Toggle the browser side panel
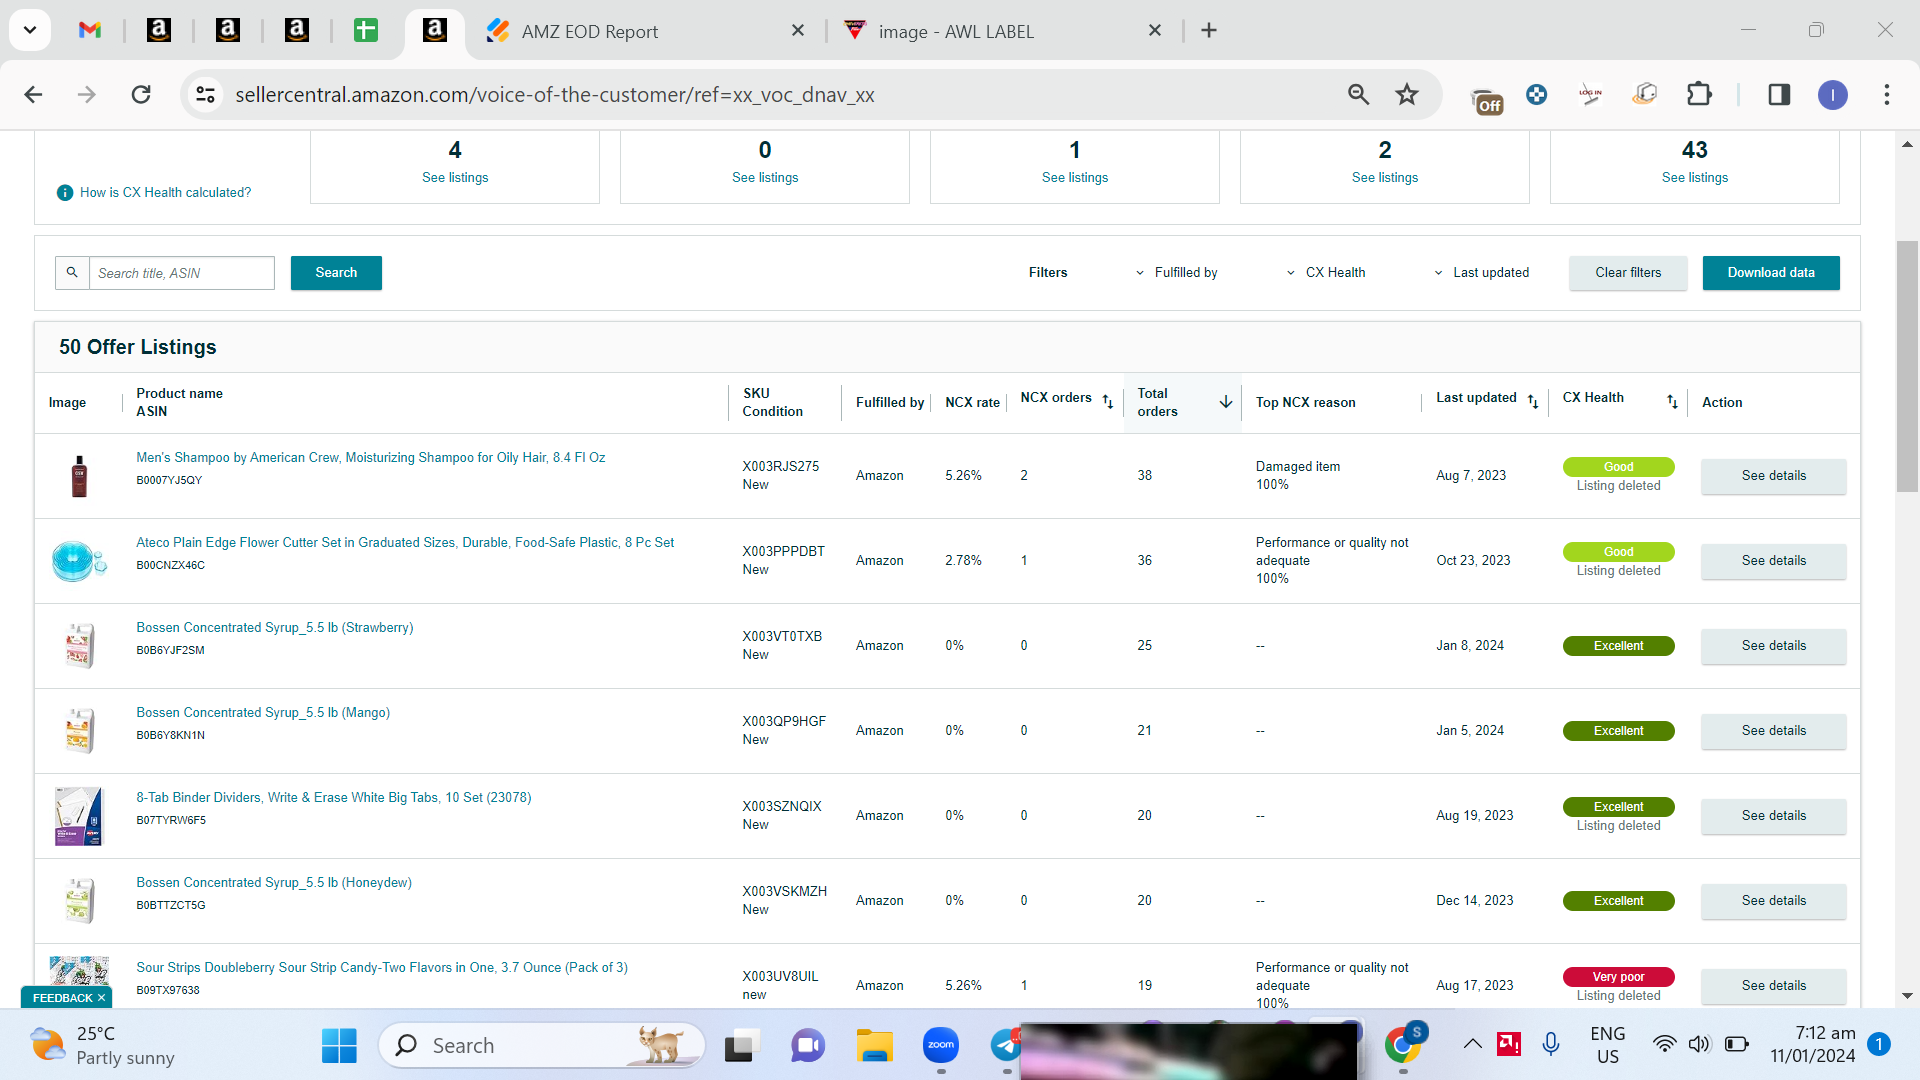Image resolution: width=1920 pixels, height=1080 pixels. tap(1779, 95)
